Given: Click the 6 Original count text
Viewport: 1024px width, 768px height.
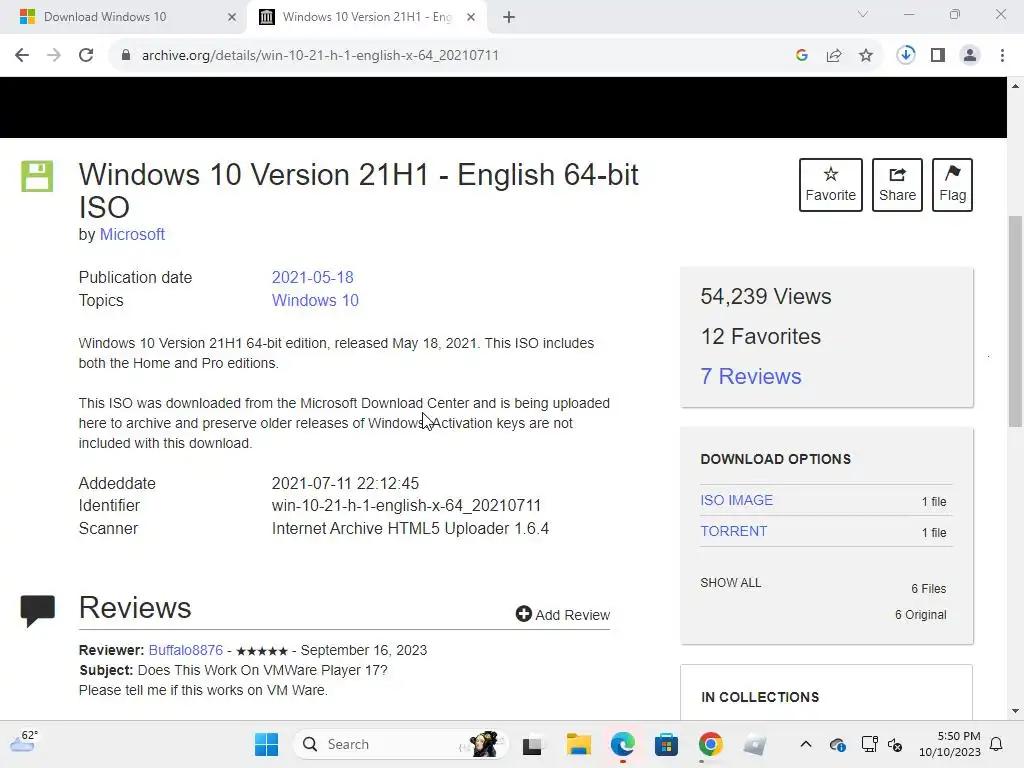Looking at the screenshot, I should point(920,615).
